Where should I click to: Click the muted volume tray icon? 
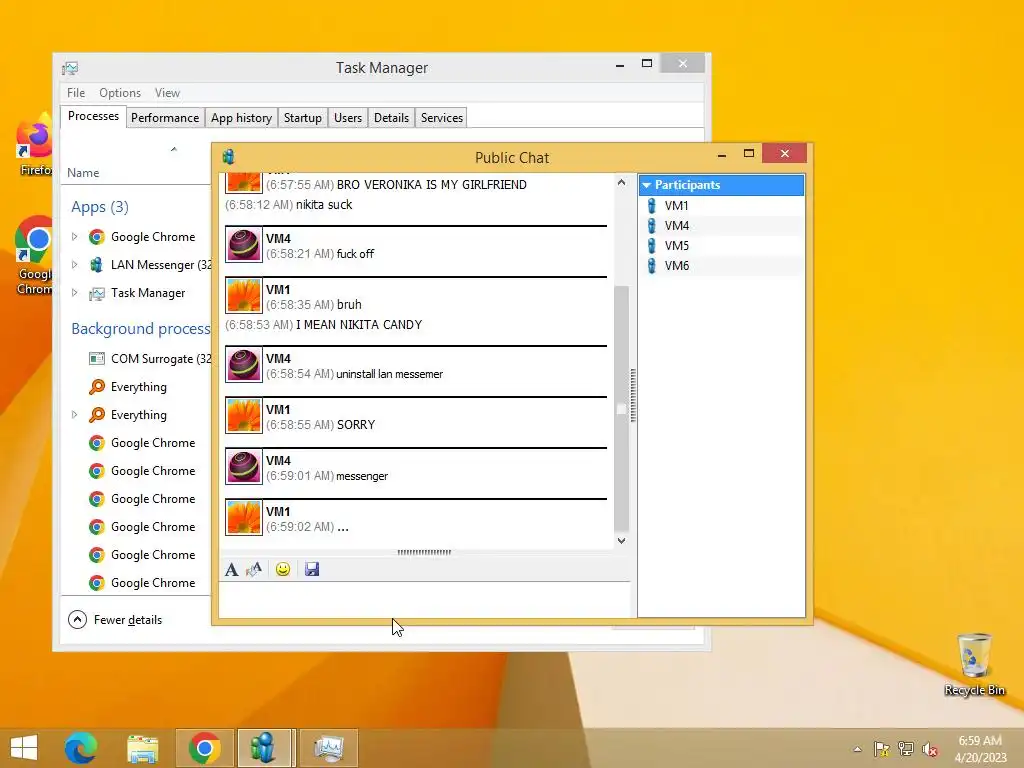coord(929,749)
